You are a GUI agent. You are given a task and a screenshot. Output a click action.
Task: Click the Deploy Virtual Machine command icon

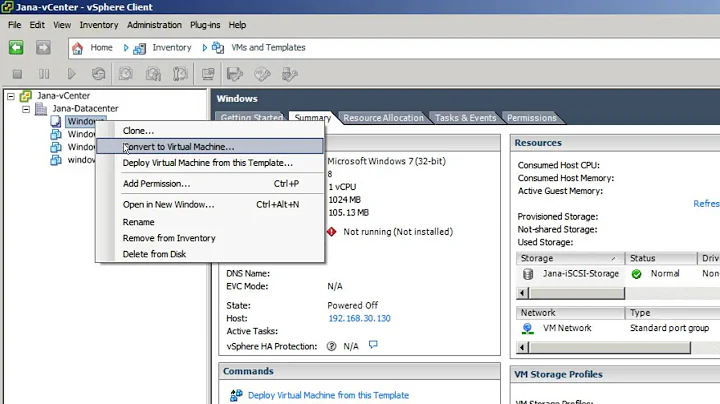pyautogui.click(x=236, y=395)
